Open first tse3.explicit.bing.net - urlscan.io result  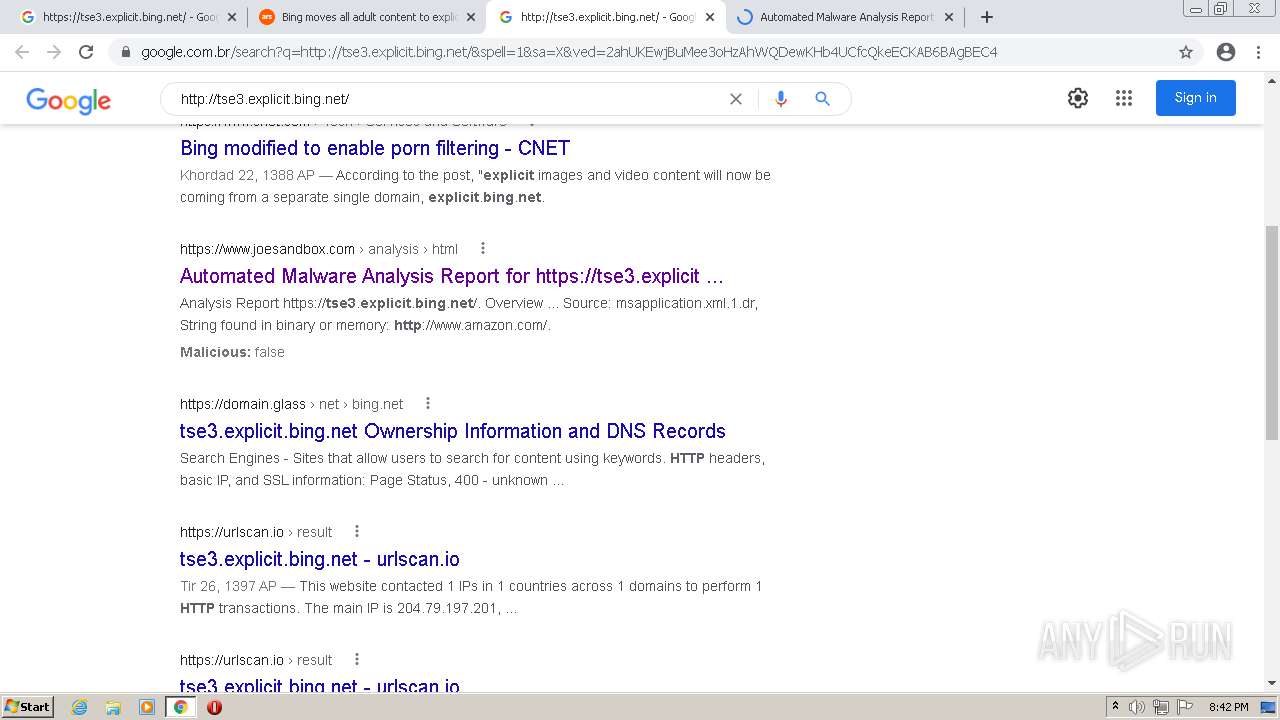(x=320, y=559)
